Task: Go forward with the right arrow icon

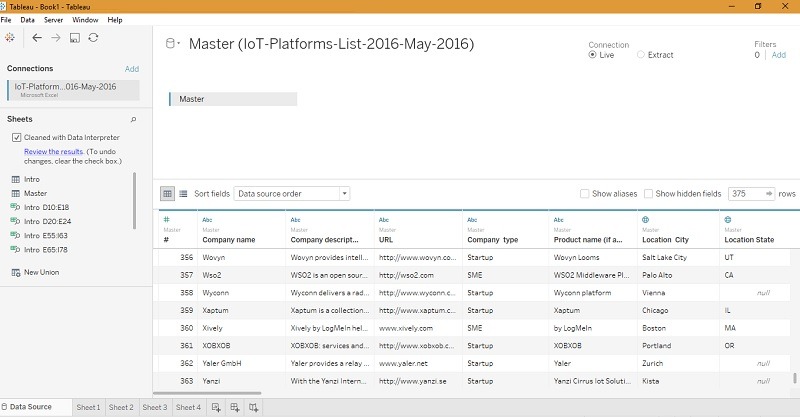Action: point(56,38)
